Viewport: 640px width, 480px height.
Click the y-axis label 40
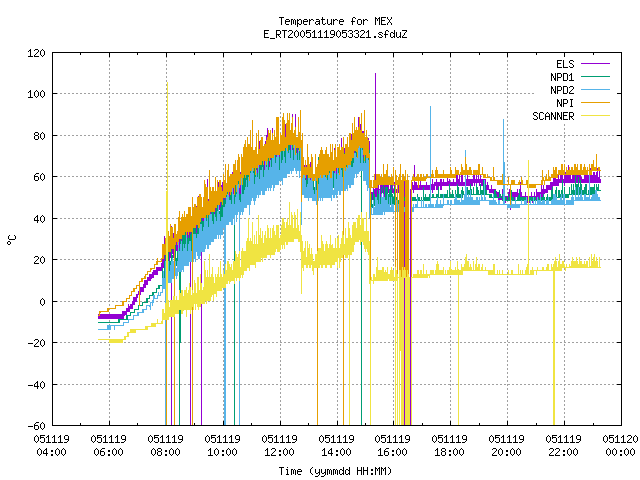point(39,219)
